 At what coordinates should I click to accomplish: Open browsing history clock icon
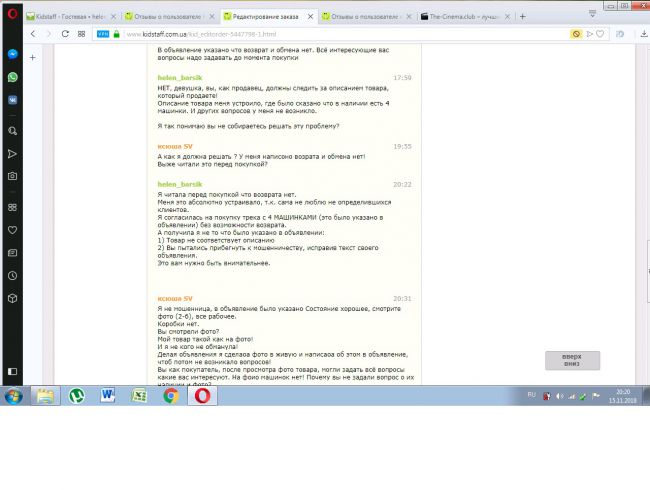click(11, 274)
